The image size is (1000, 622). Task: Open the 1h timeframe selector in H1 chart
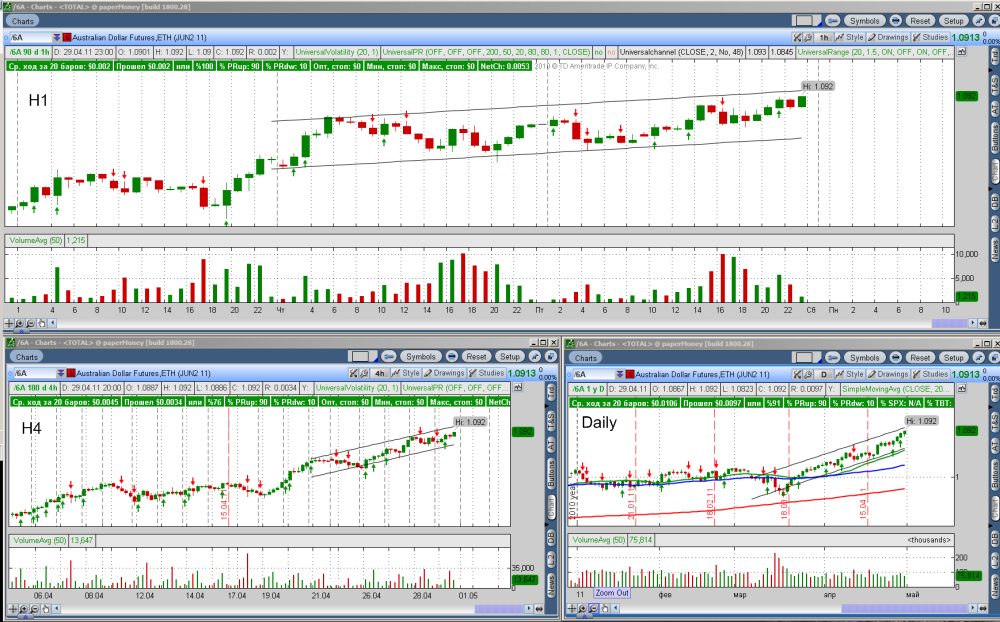[824, 38]
